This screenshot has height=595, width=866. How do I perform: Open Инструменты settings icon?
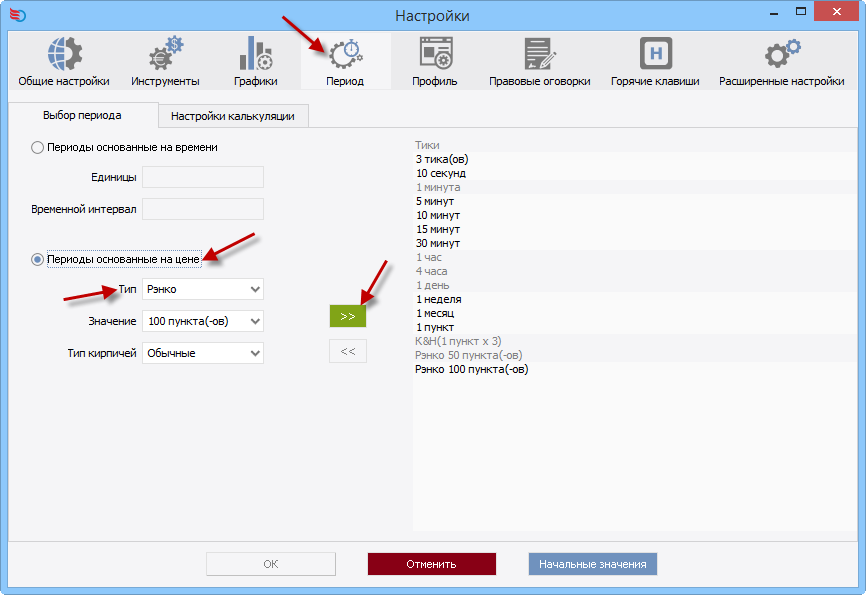pos(165,54)
